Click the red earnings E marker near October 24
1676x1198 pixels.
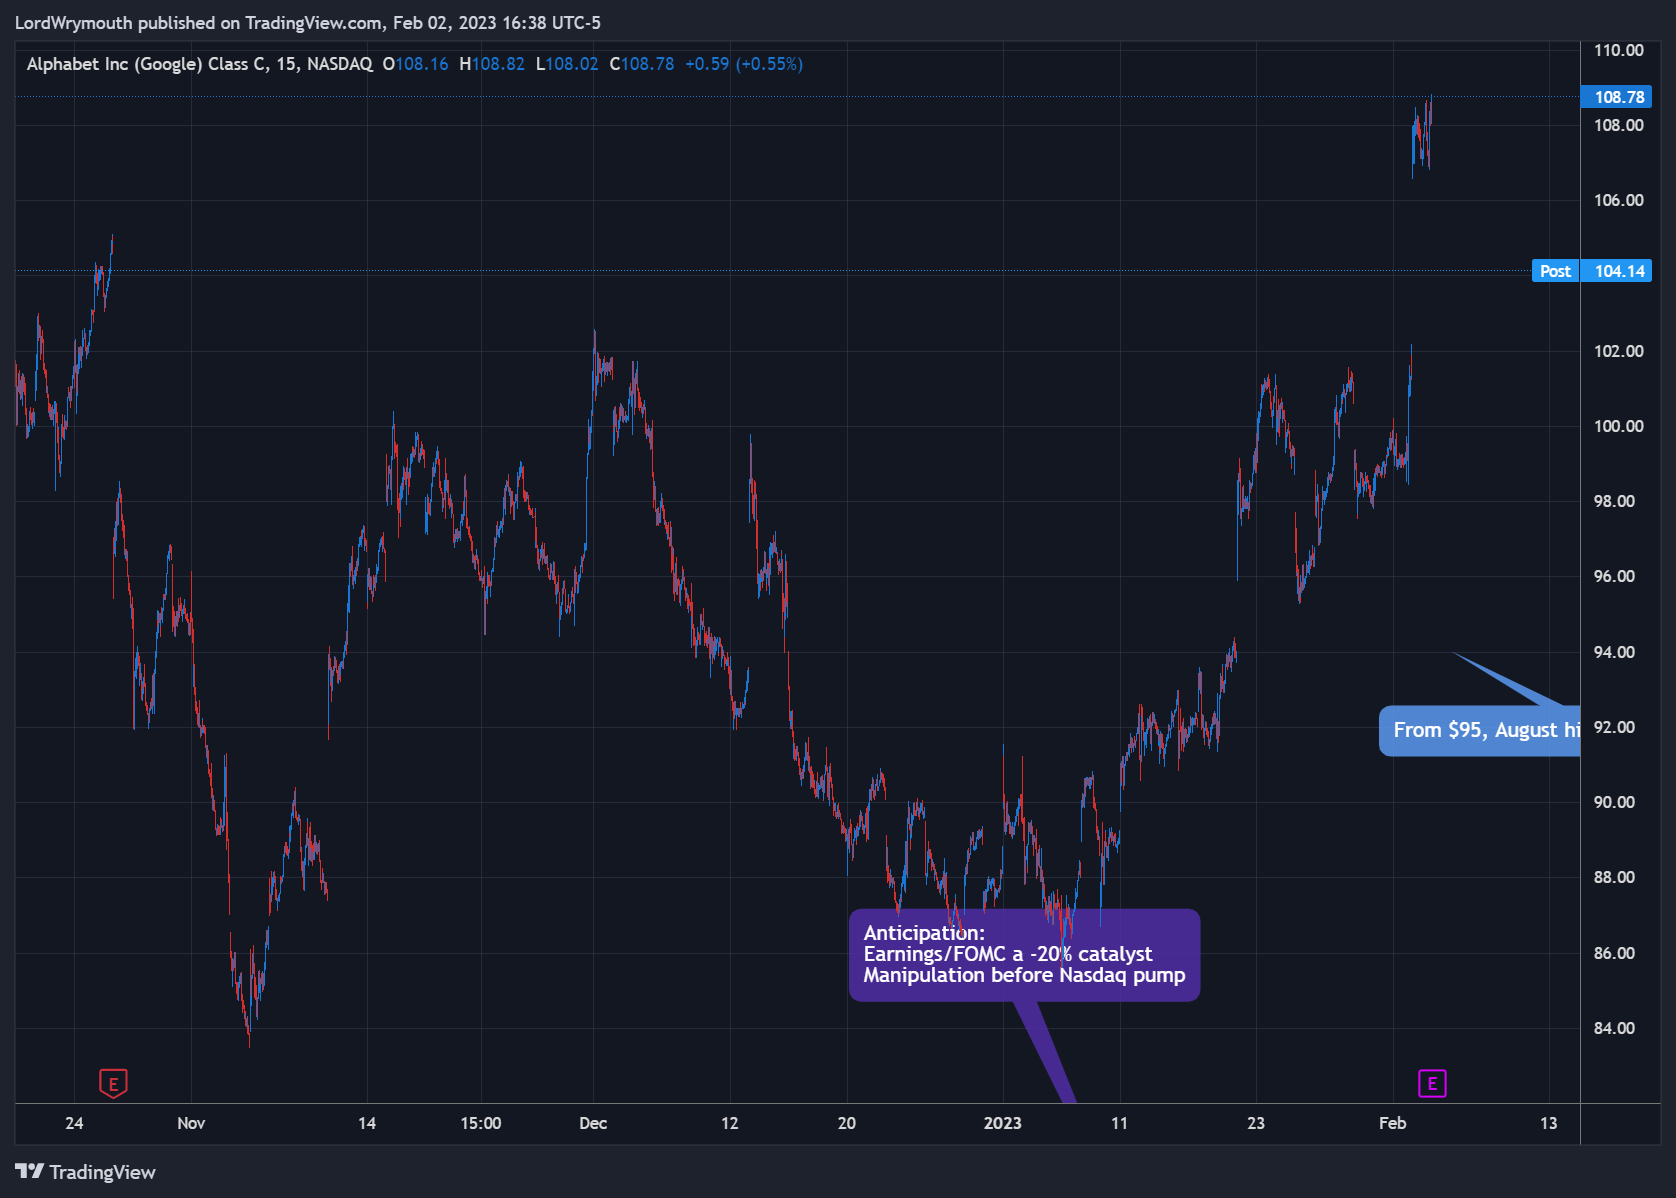113,1083
